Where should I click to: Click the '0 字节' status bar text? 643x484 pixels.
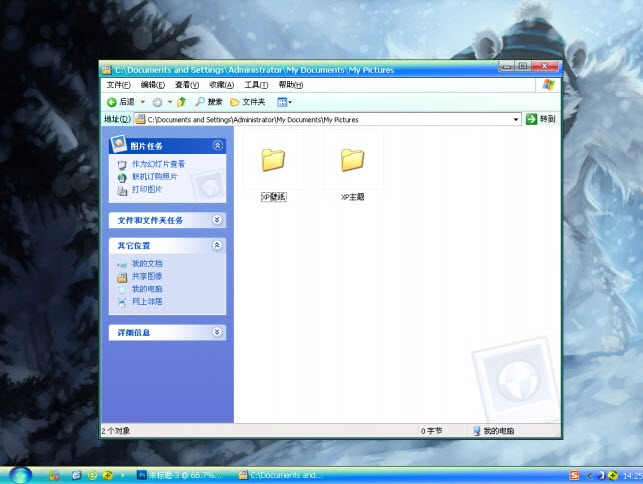point(432,431)
